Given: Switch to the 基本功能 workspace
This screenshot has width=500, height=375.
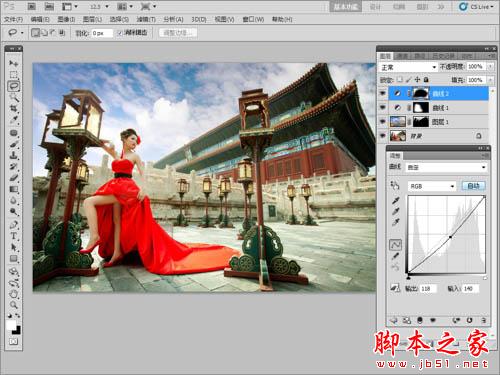Looking at the screenshot, I should [x=345, y=6].
